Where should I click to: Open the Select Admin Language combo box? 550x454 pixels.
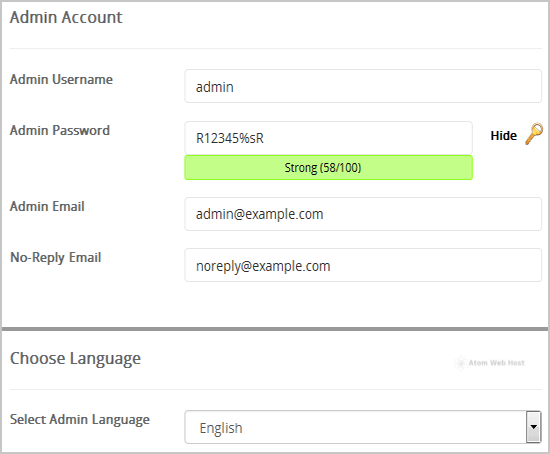(x=363, y=427)
